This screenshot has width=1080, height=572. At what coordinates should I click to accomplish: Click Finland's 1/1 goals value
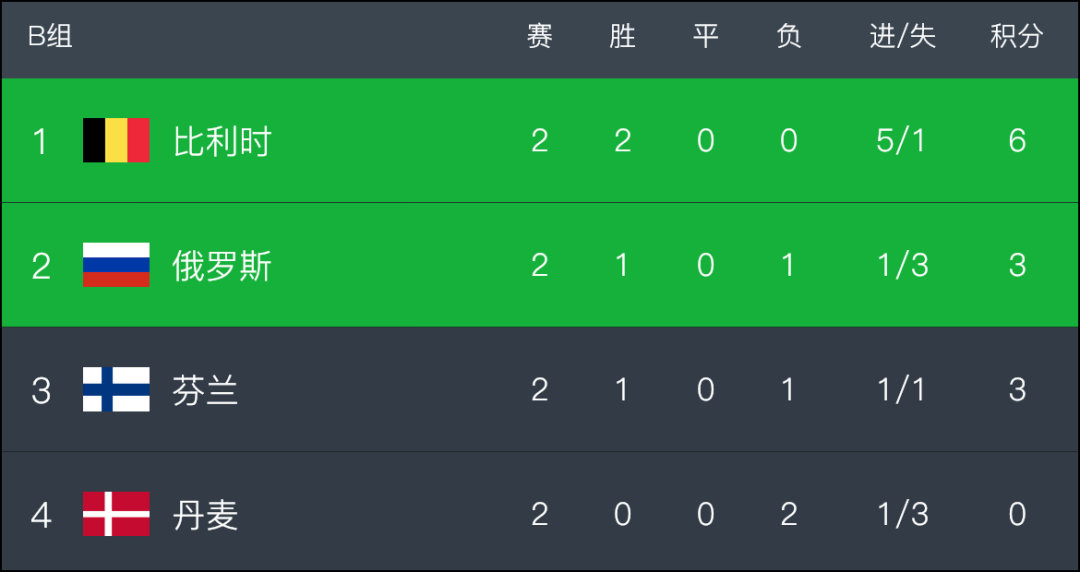(x=902, y=390)
